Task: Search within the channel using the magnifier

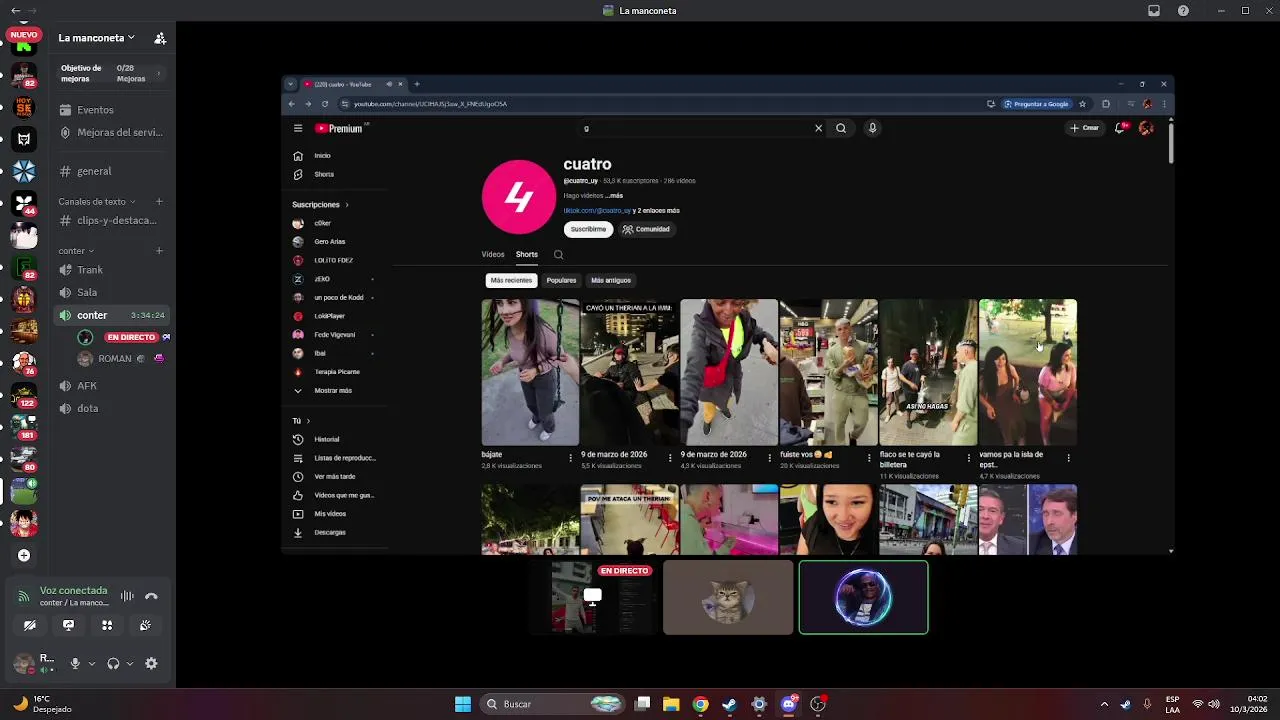Action: click(x=558, y=254)
